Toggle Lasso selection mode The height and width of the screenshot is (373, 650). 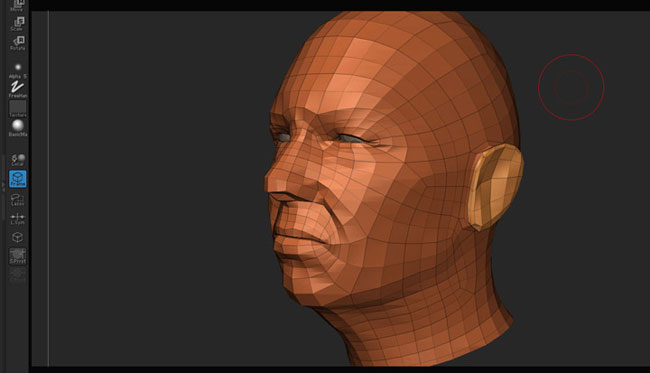coord(17,200)
